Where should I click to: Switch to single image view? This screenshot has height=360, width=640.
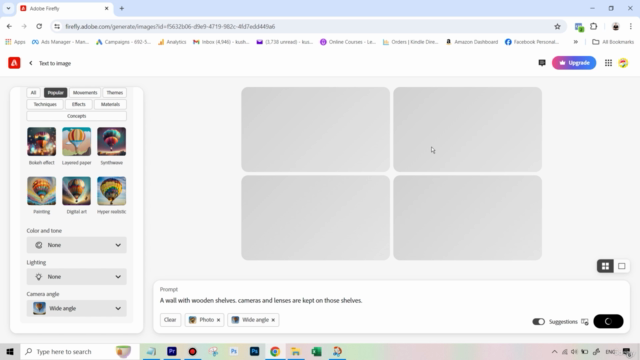(621, 266)
